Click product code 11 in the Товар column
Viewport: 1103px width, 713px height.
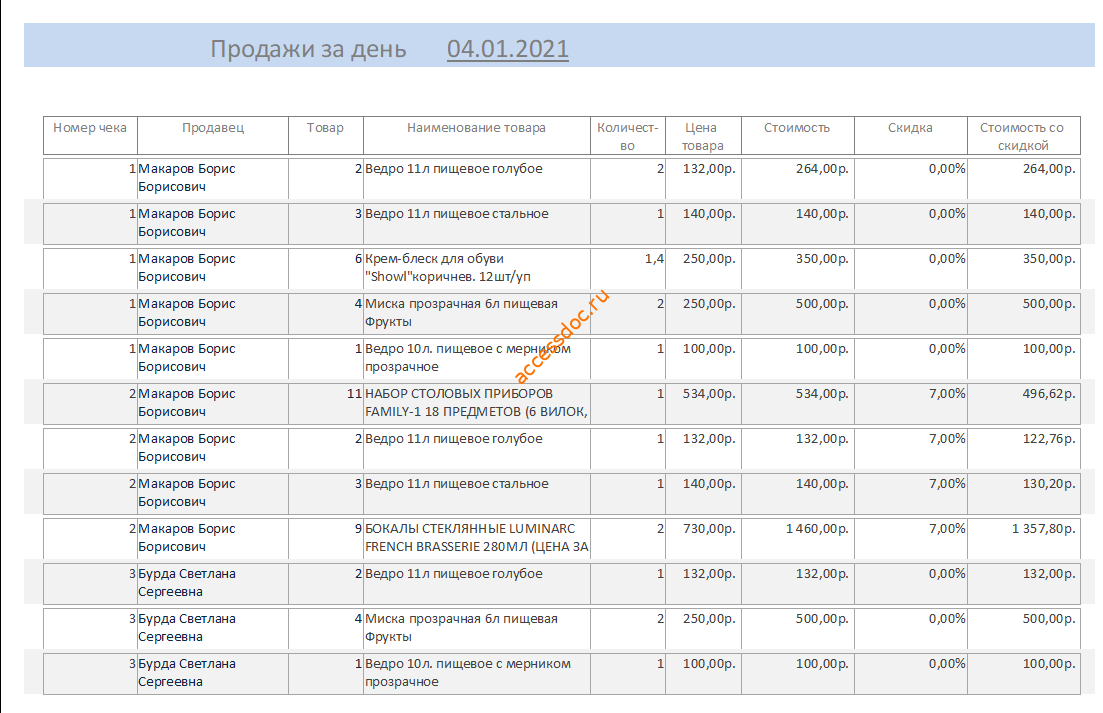point(355,394)
